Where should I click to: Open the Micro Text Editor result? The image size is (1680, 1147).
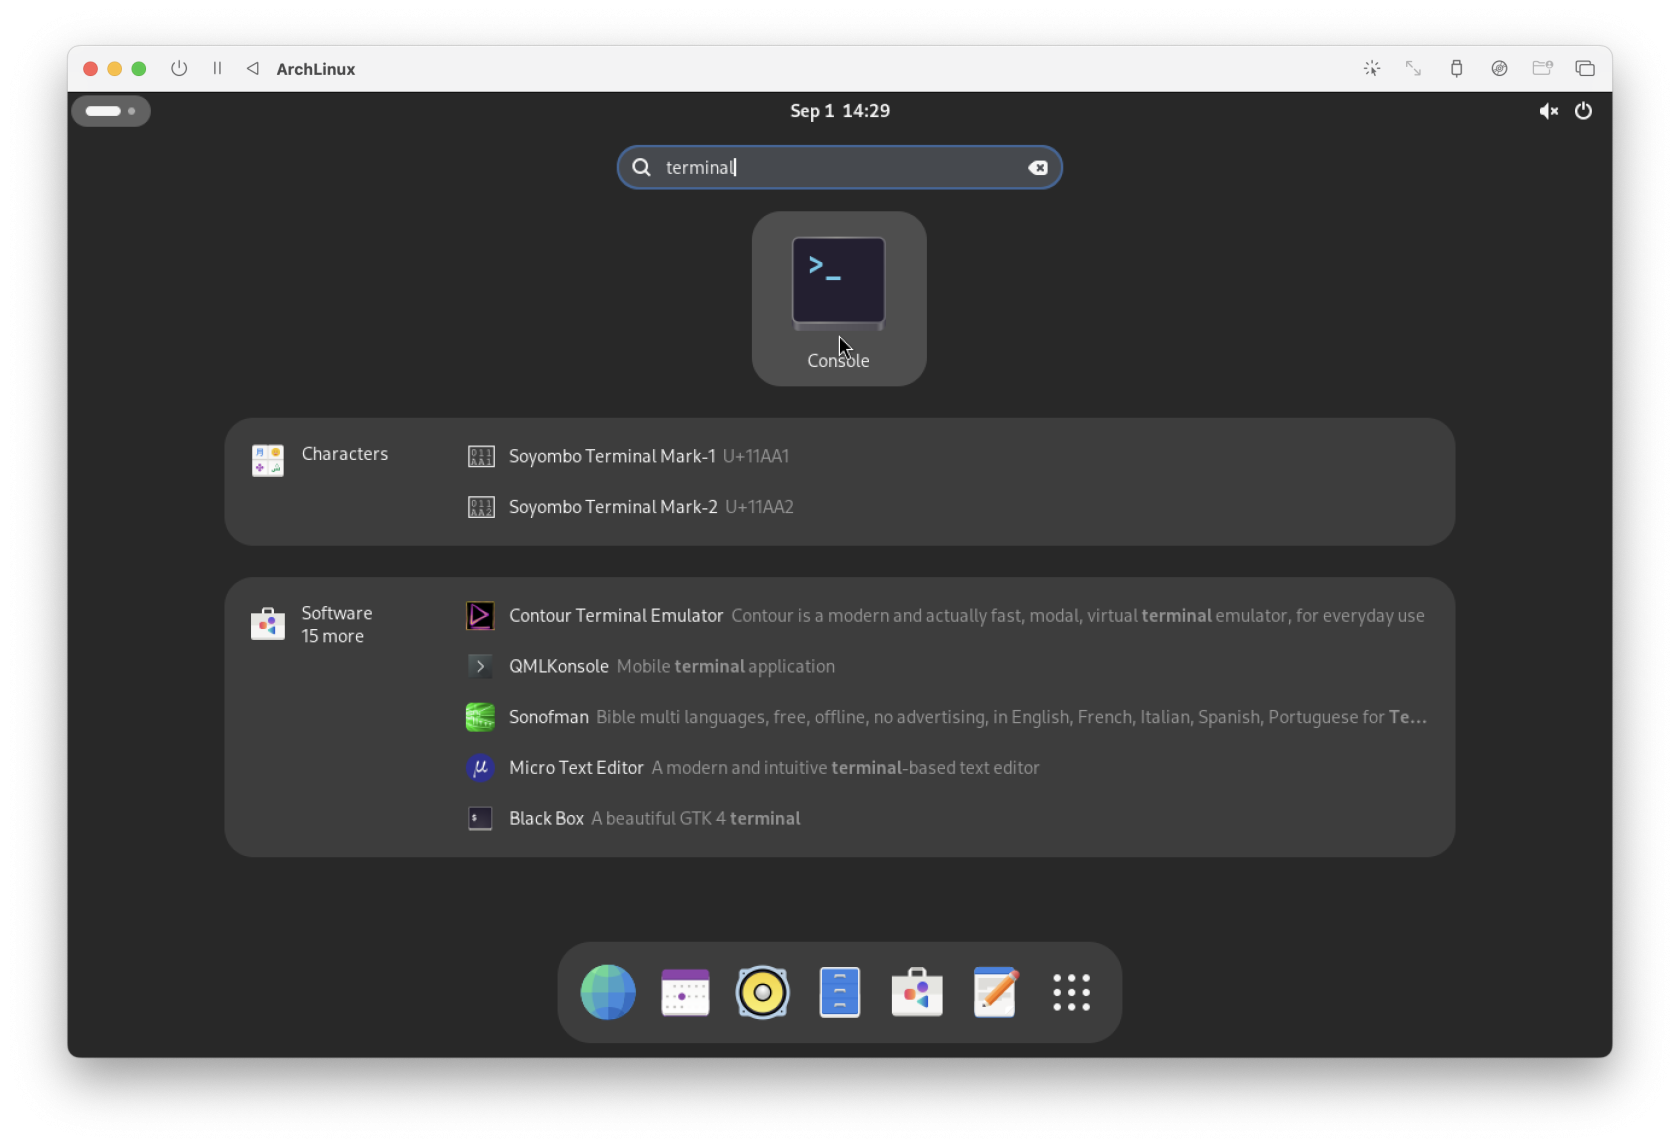coord(752,768)
